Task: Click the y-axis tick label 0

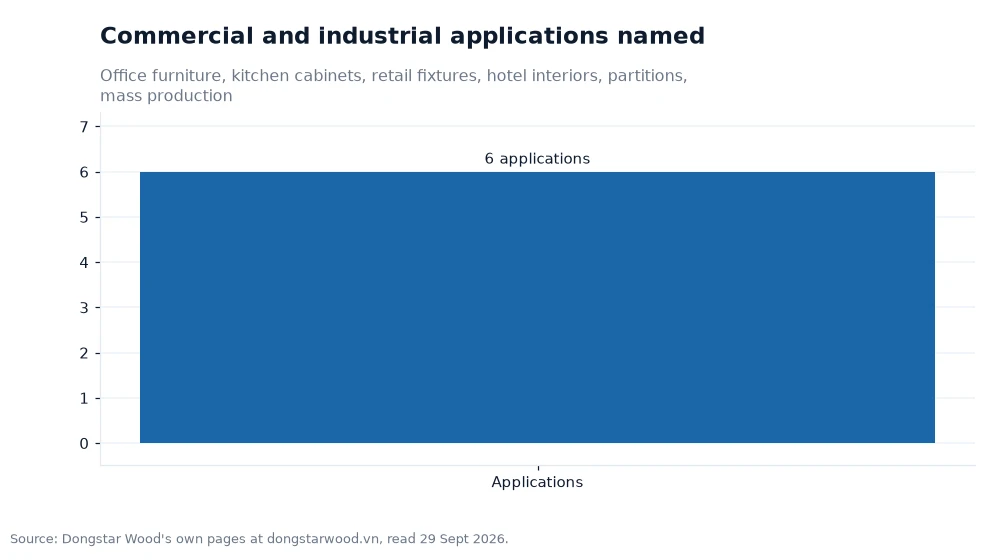Action: [84, 443]
